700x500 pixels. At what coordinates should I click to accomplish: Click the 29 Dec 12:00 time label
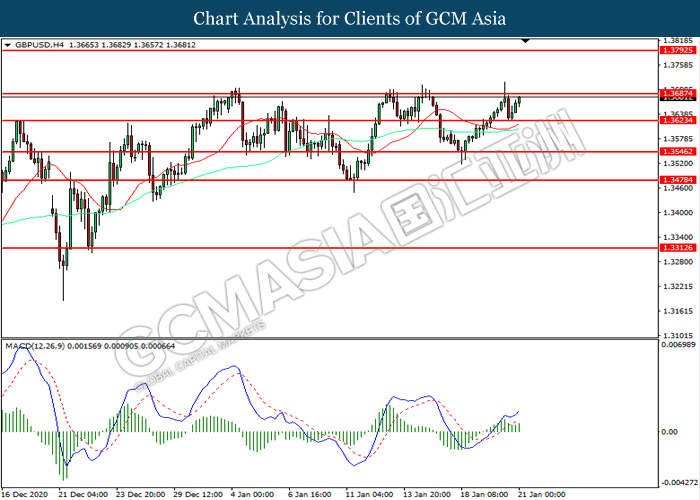click(x=198, y=494)
